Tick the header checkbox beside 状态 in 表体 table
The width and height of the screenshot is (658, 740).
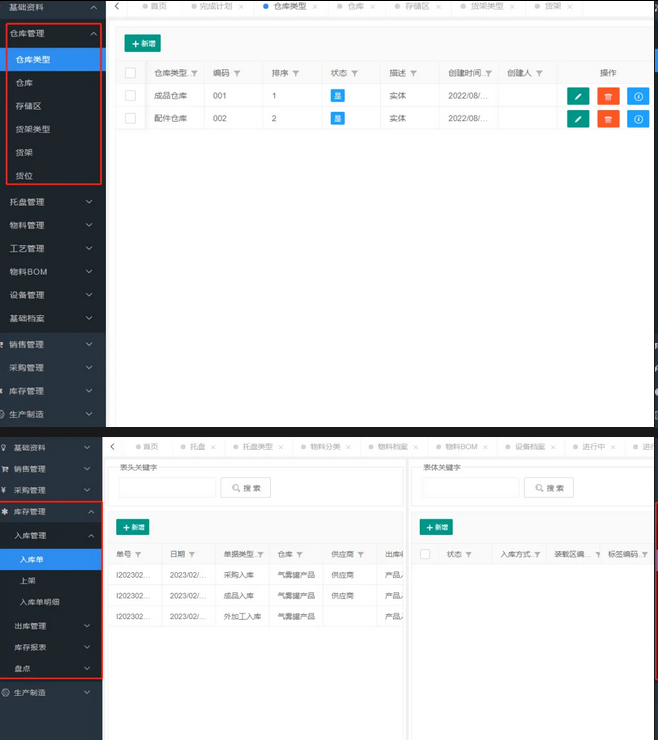click(x=425, y=554)
